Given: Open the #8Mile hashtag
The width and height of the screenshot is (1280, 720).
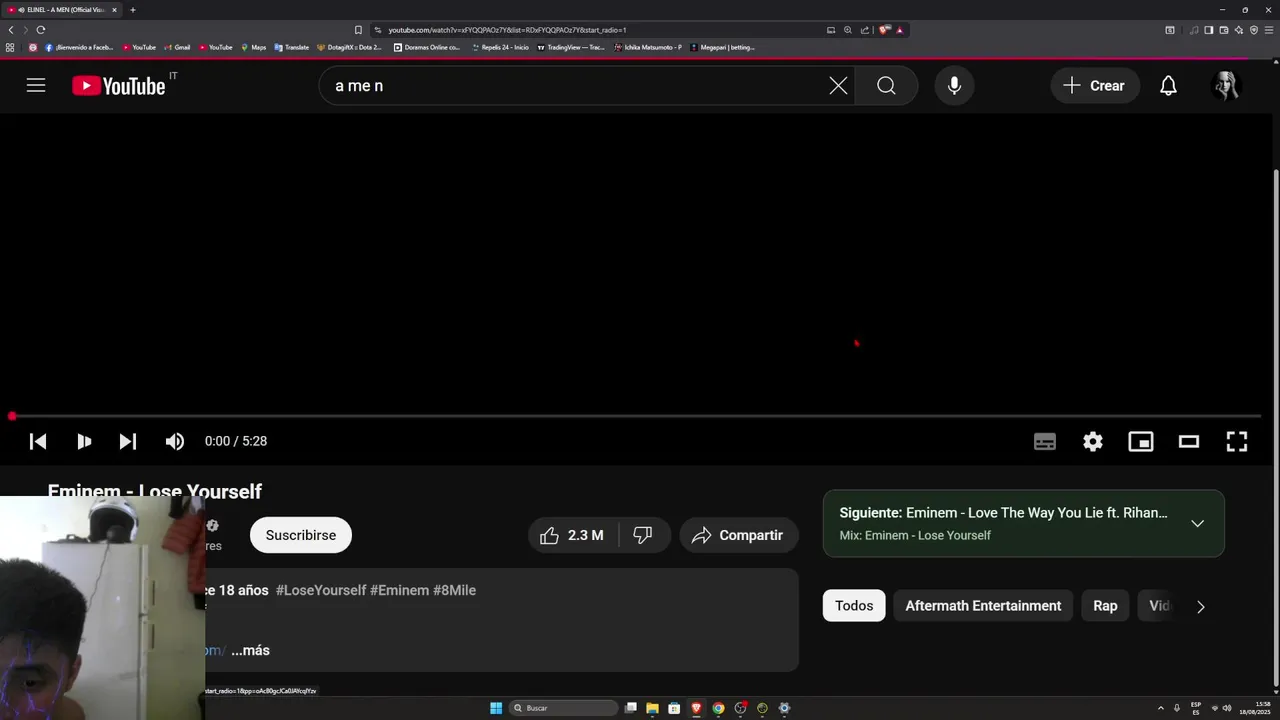Looking at the screenshot, I should click(x=454, y=590).
